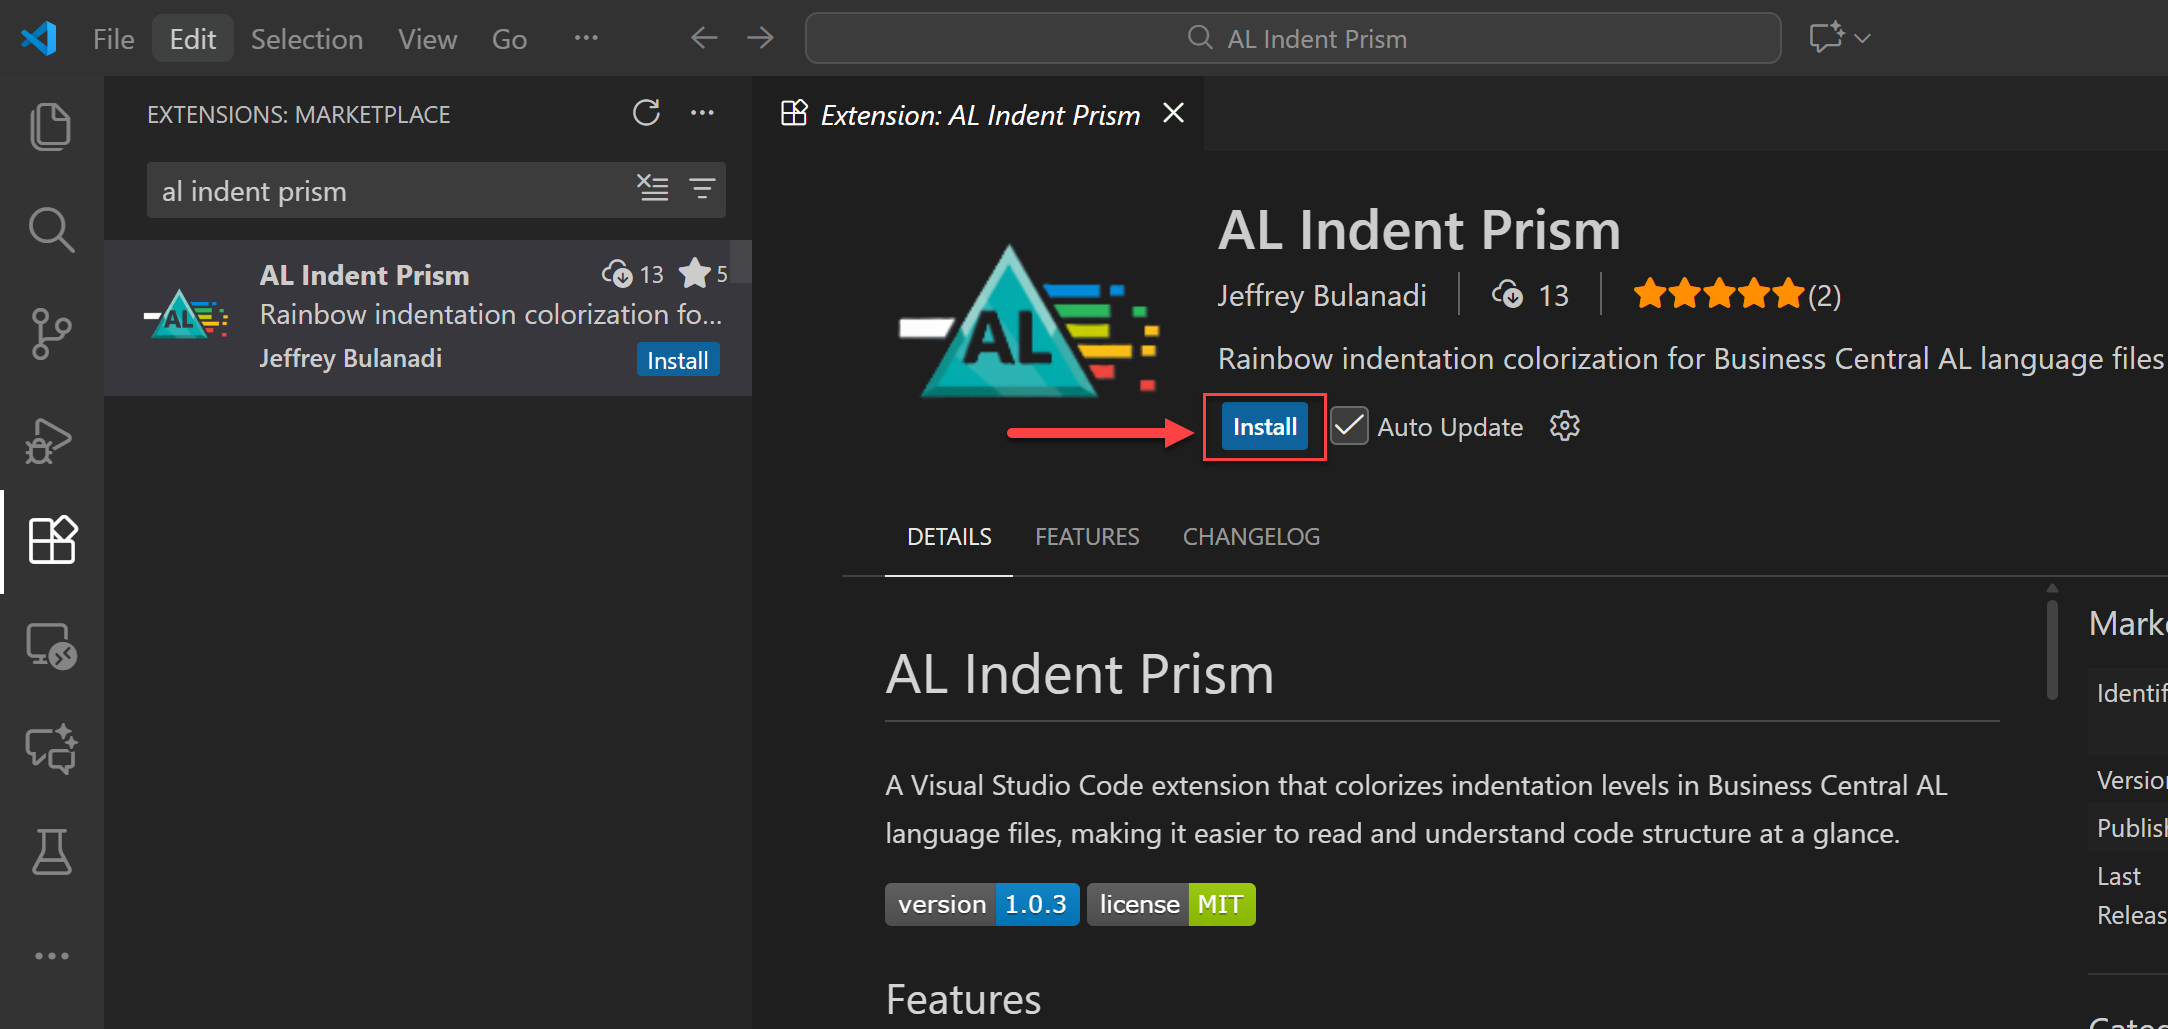Screen dimensions: 2168x1029
Task: Install AL Indent Prism from sidebar list
Action: click(x=678, y=360)
